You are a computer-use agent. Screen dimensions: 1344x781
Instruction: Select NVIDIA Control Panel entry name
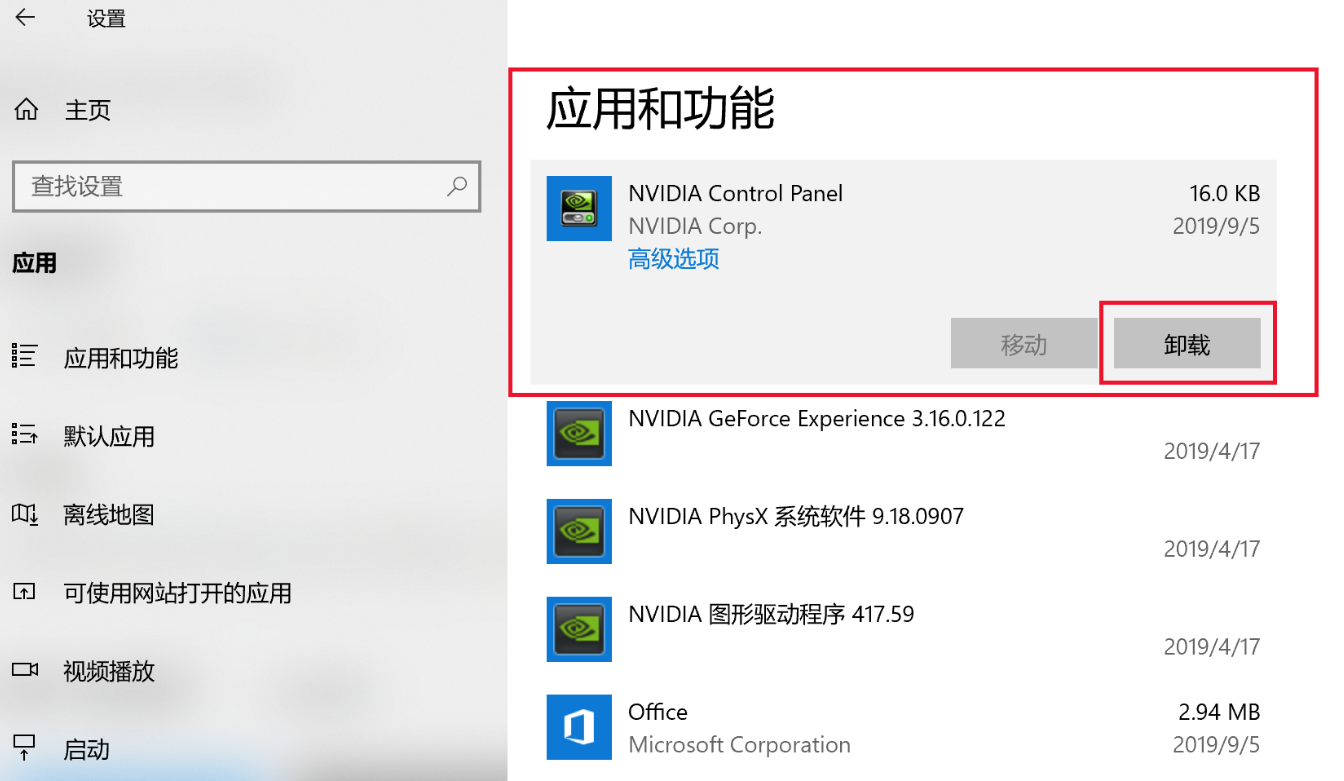[736, 193]
